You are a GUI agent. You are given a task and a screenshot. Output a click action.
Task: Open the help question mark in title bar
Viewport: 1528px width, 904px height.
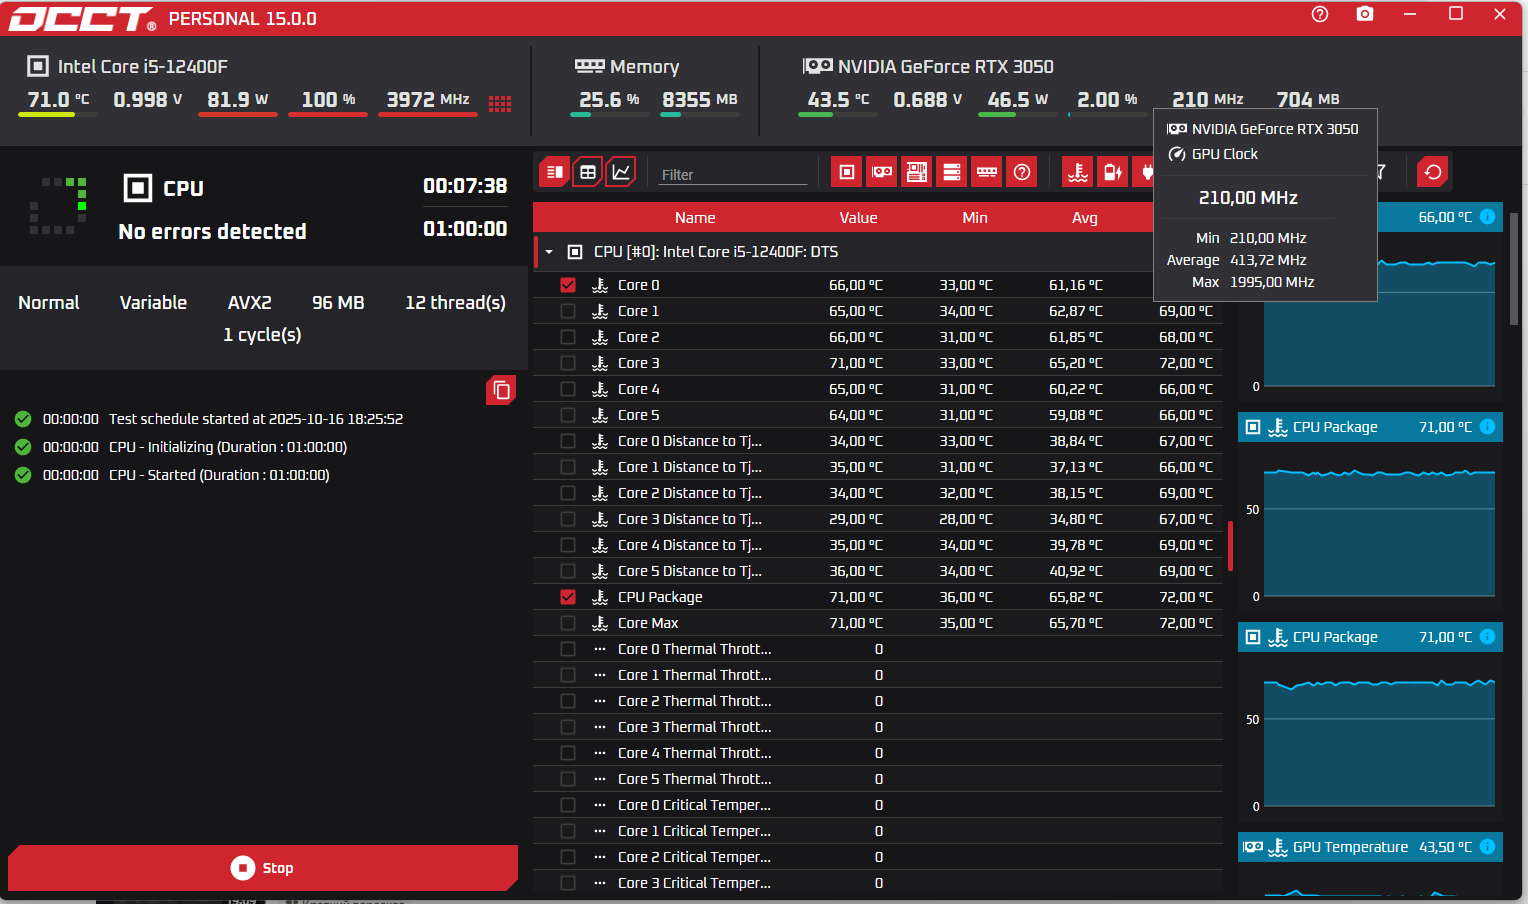[x=1320, y=14]
